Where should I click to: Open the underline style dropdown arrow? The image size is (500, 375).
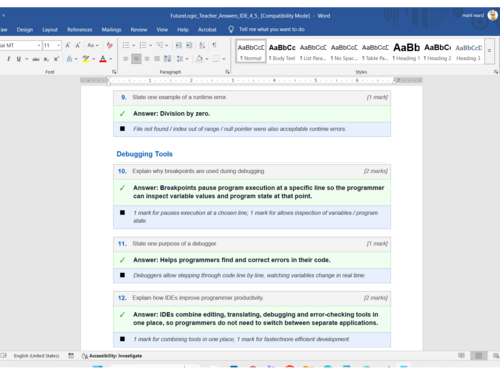click(x=26, y=59)
